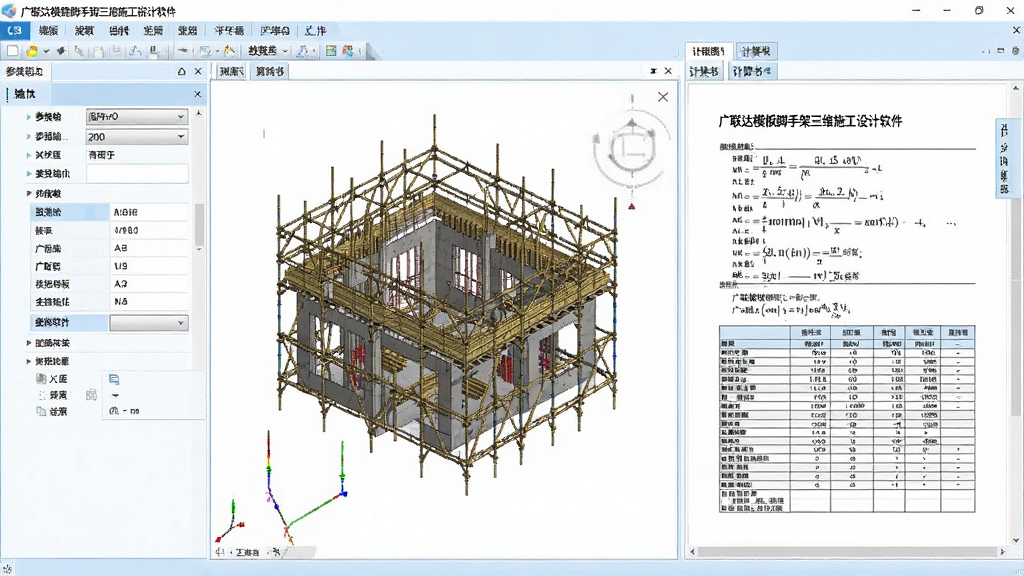Click the gear-like icon at the right panel's top-right

[1016, 50]
